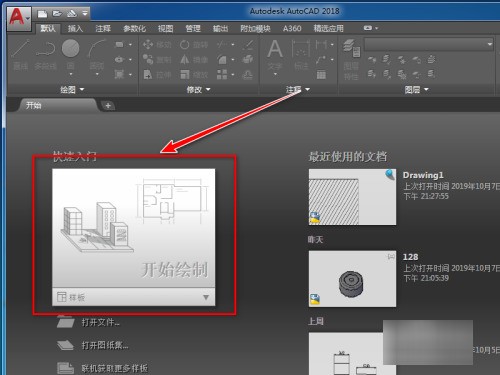The height and width of the screenshot is (375, 500).
Task: Expand the Circle tool dropdown arrow
Action: pos(70,74)
